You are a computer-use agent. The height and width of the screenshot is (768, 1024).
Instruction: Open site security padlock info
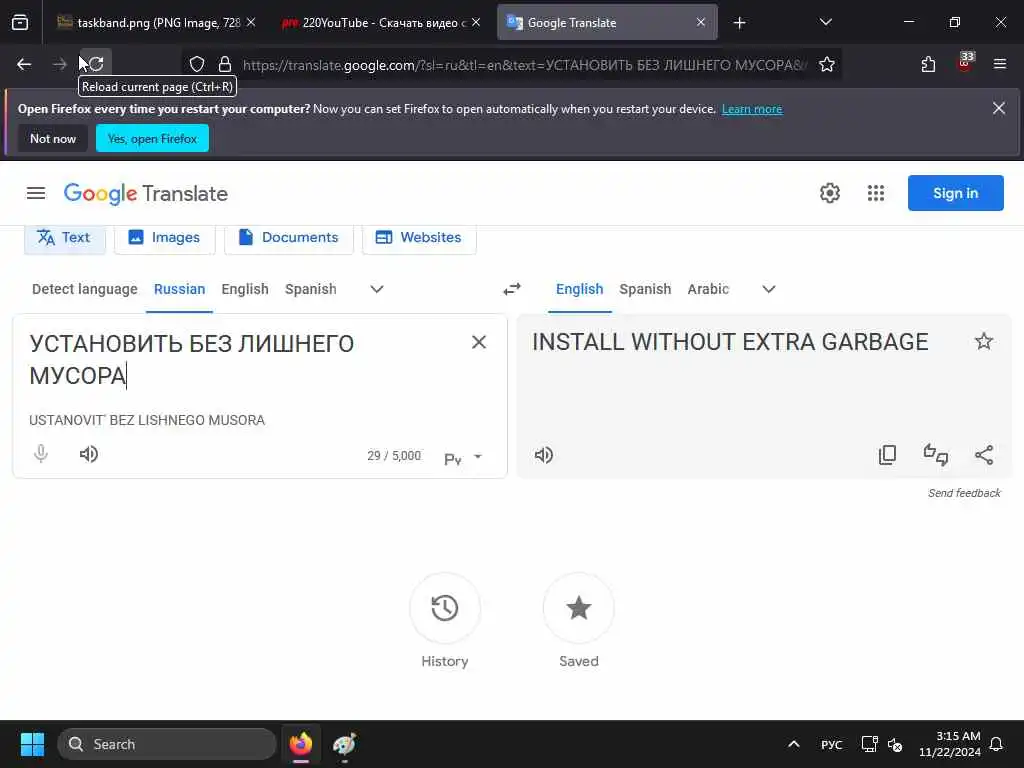click(x=225, y=64)
